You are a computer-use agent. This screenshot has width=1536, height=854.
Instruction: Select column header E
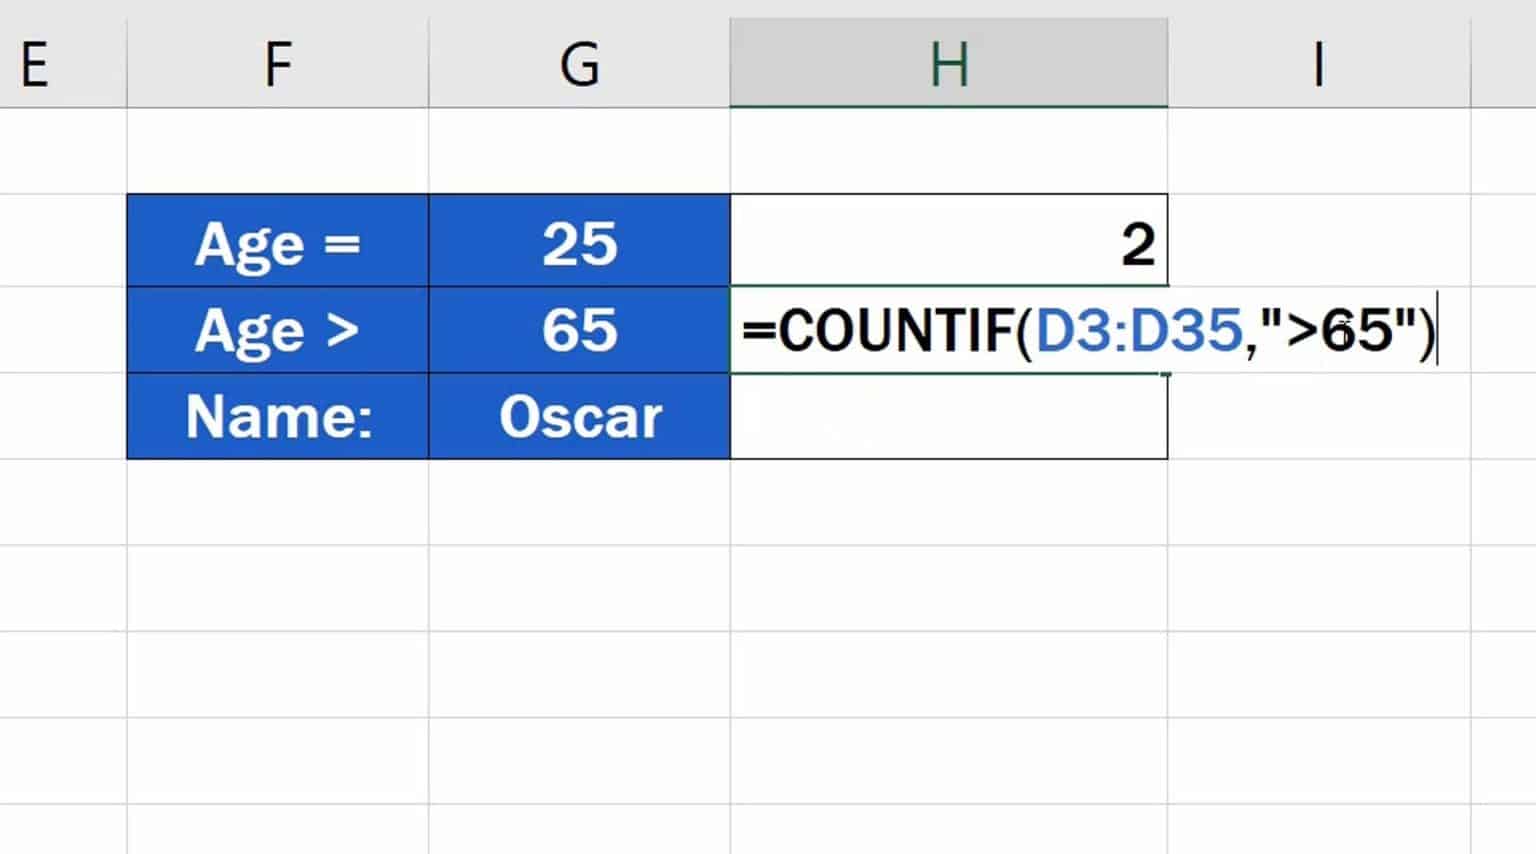pyautogui.click(x=35, y=62)
